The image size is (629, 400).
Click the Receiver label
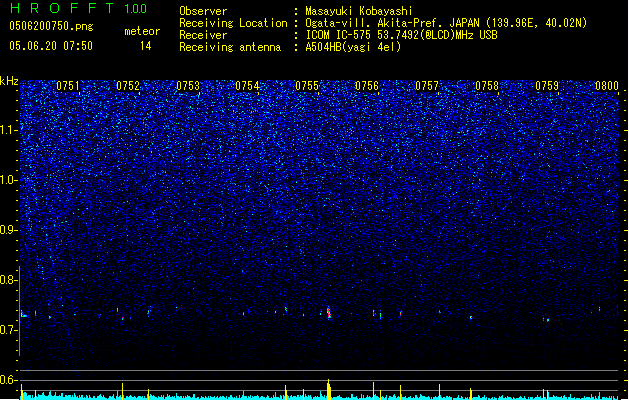pos(203,35)
